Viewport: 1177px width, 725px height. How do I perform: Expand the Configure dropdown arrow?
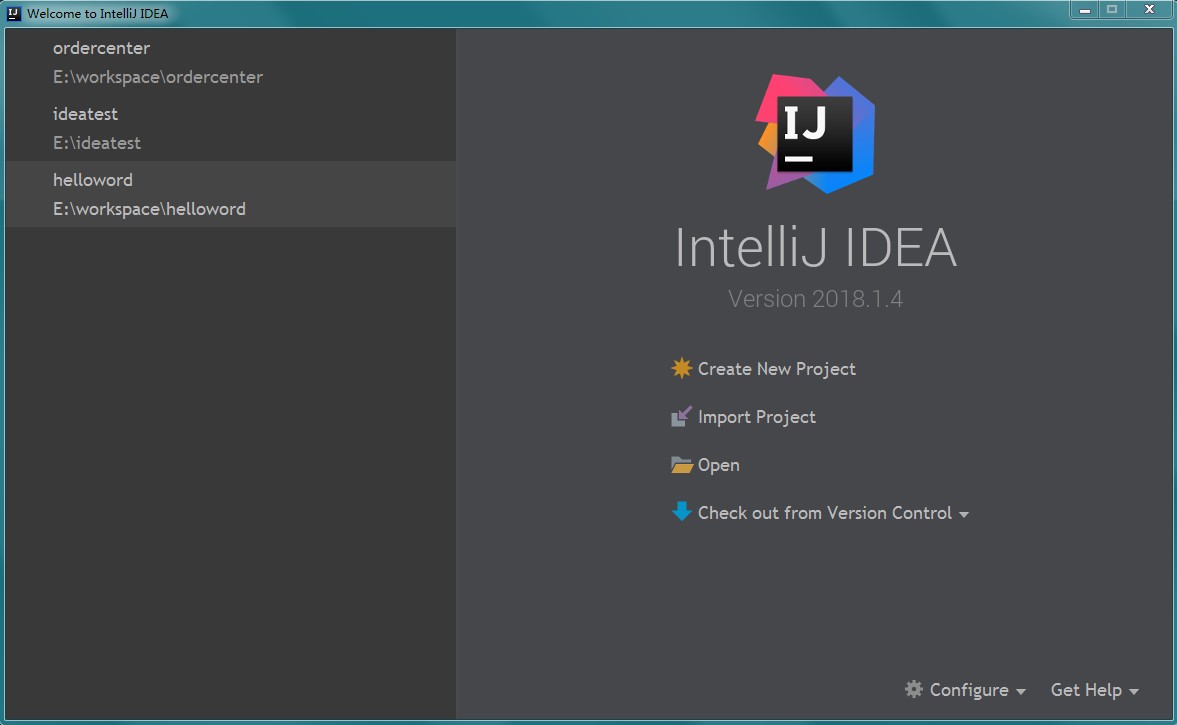tap(1021, 691)
